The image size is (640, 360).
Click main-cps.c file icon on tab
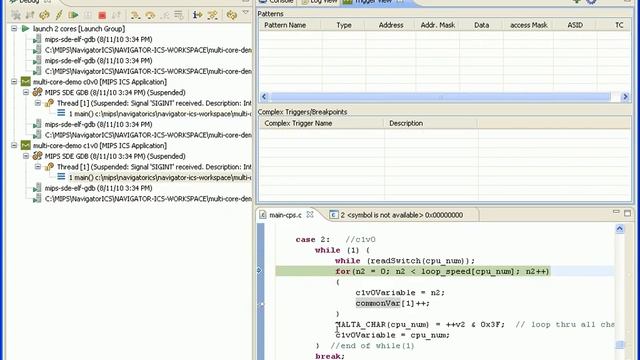pyautogui.click(x=263, y=215)
